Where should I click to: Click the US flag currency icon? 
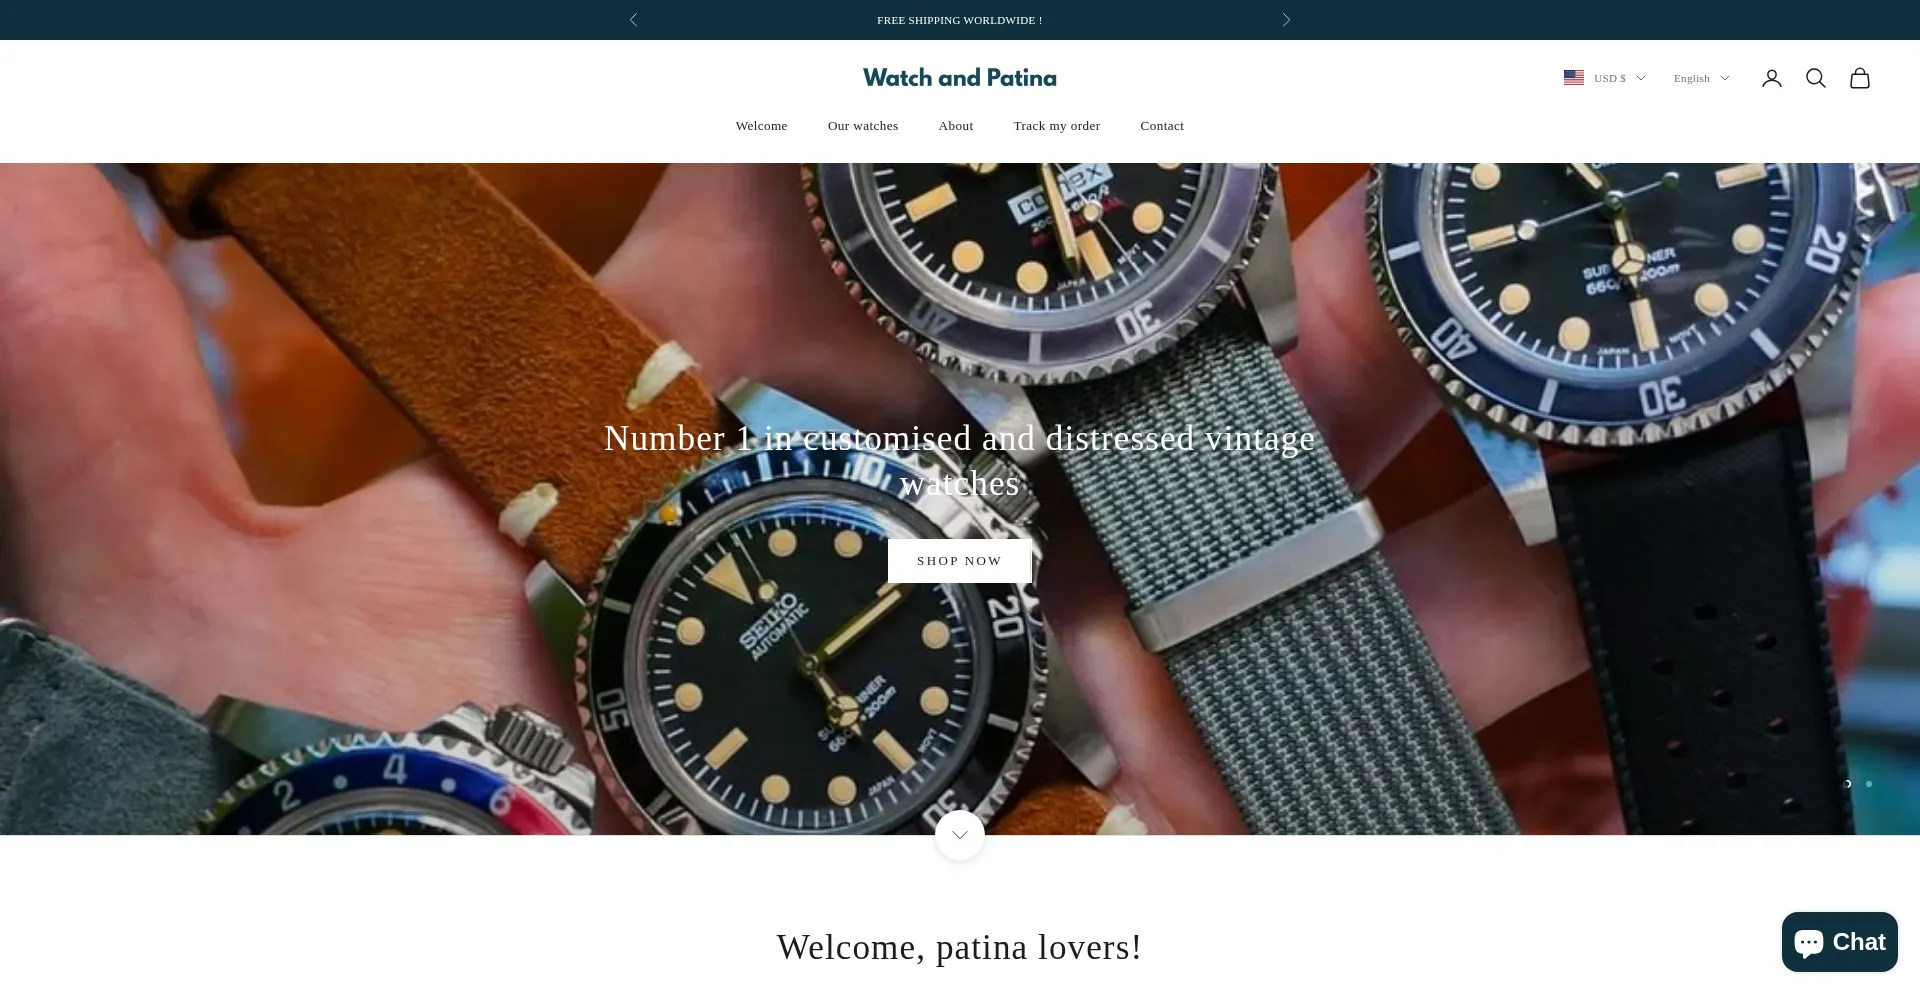pos(1573,77)
